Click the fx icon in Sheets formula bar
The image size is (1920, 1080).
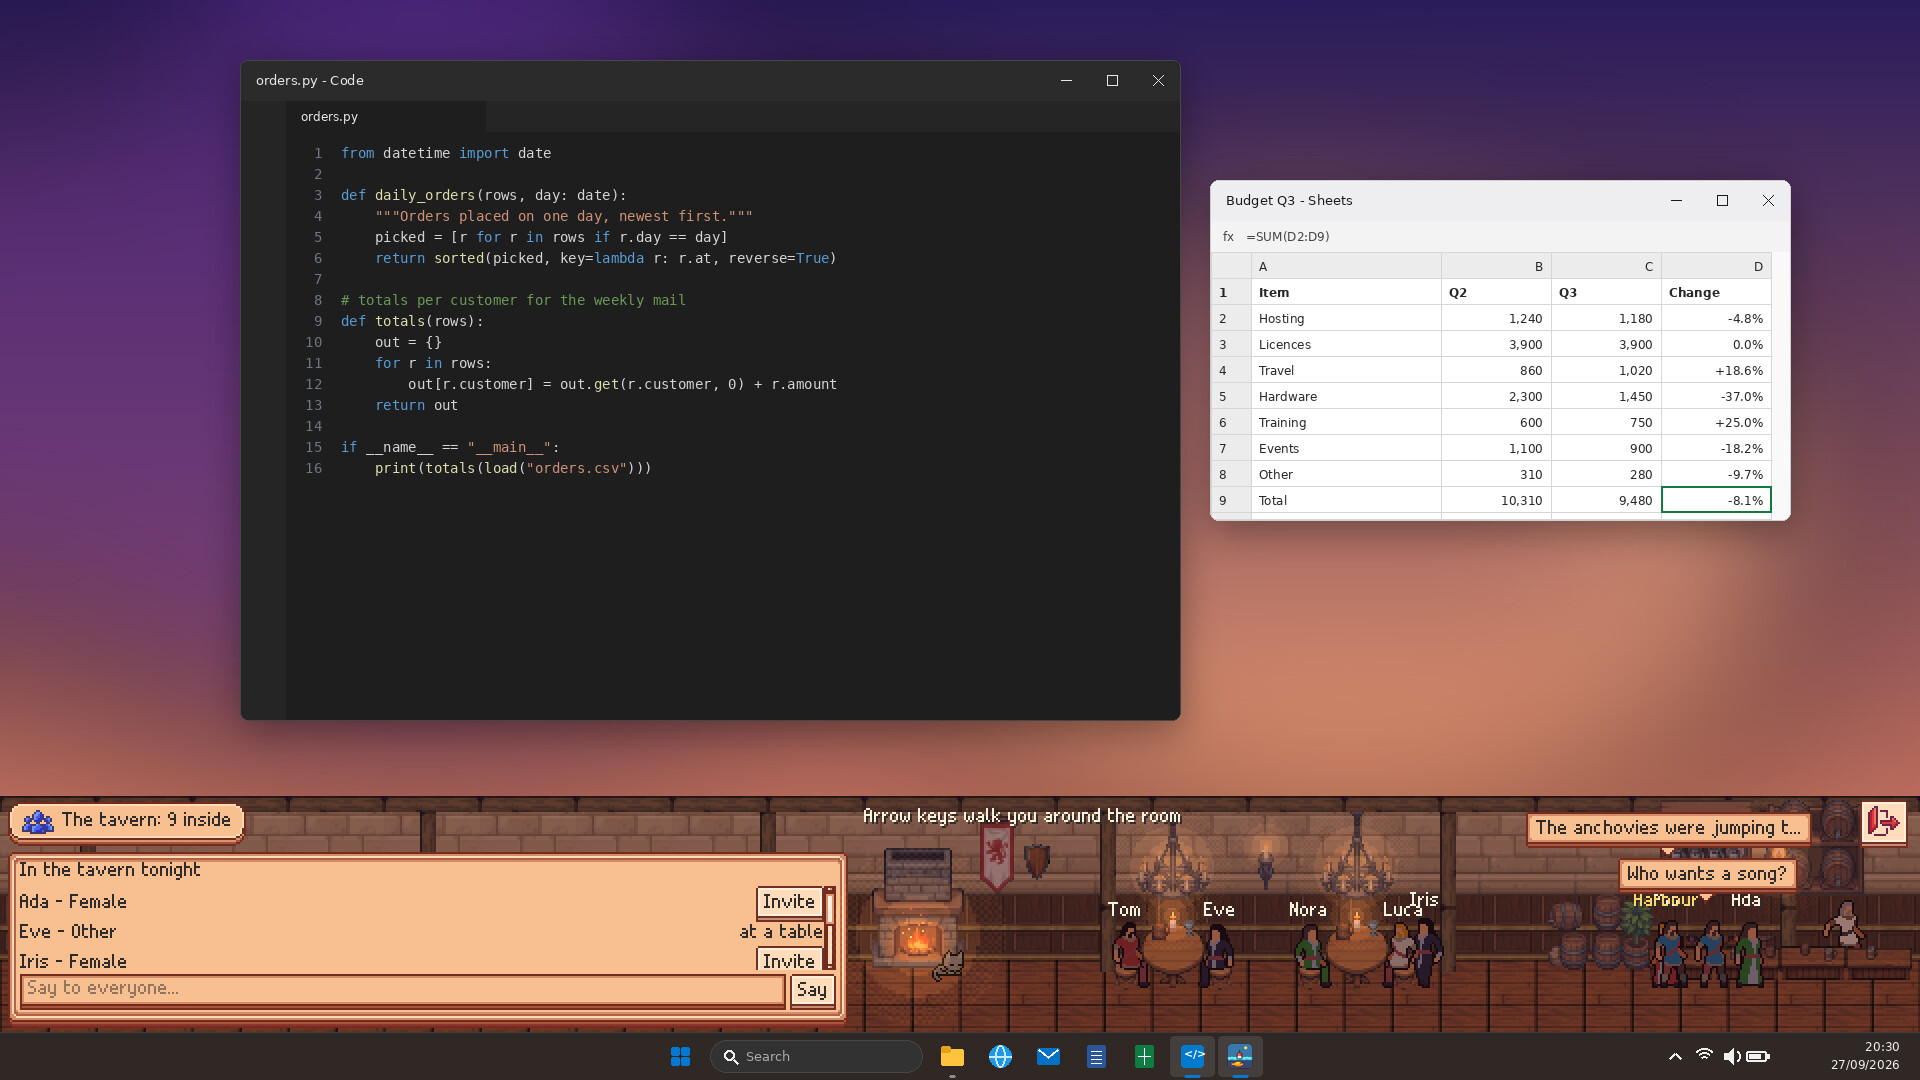tap(1228, 237)
